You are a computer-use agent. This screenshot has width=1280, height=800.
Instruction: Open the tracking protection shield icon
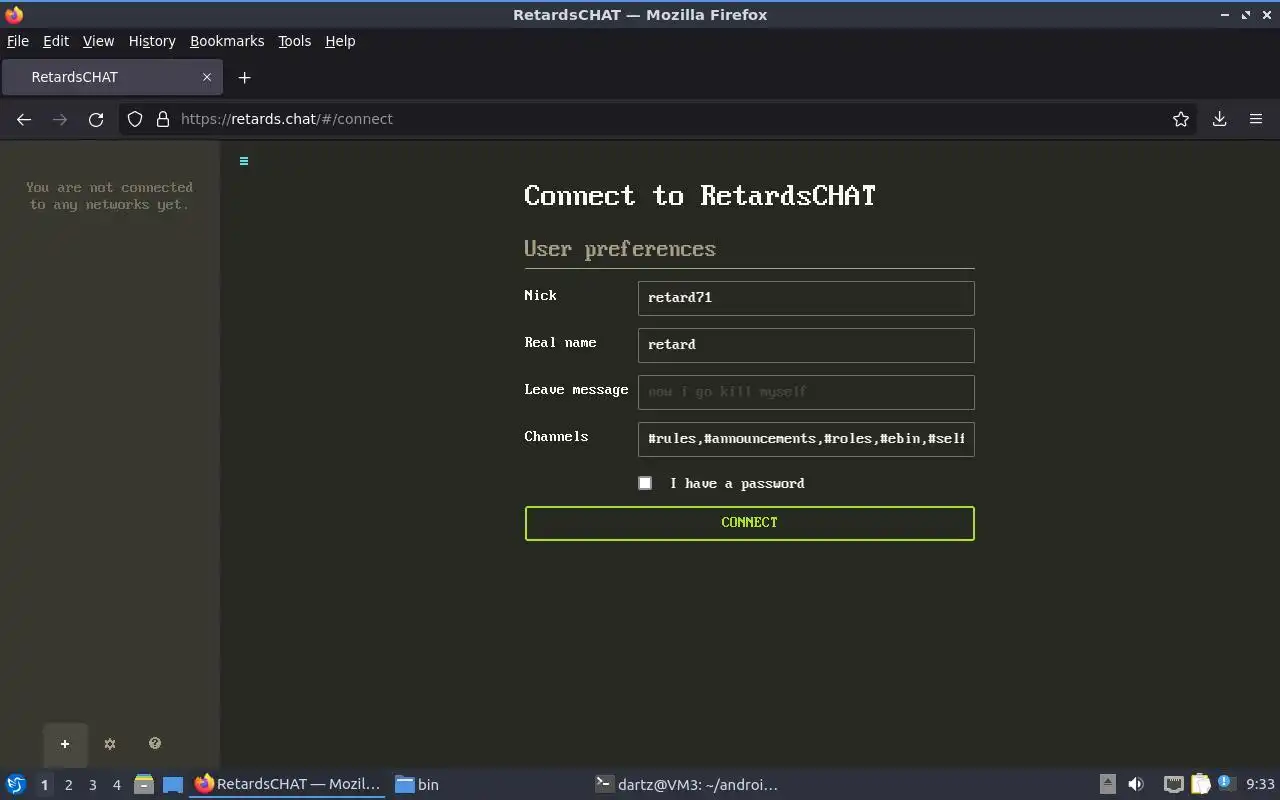pos(135,119)
